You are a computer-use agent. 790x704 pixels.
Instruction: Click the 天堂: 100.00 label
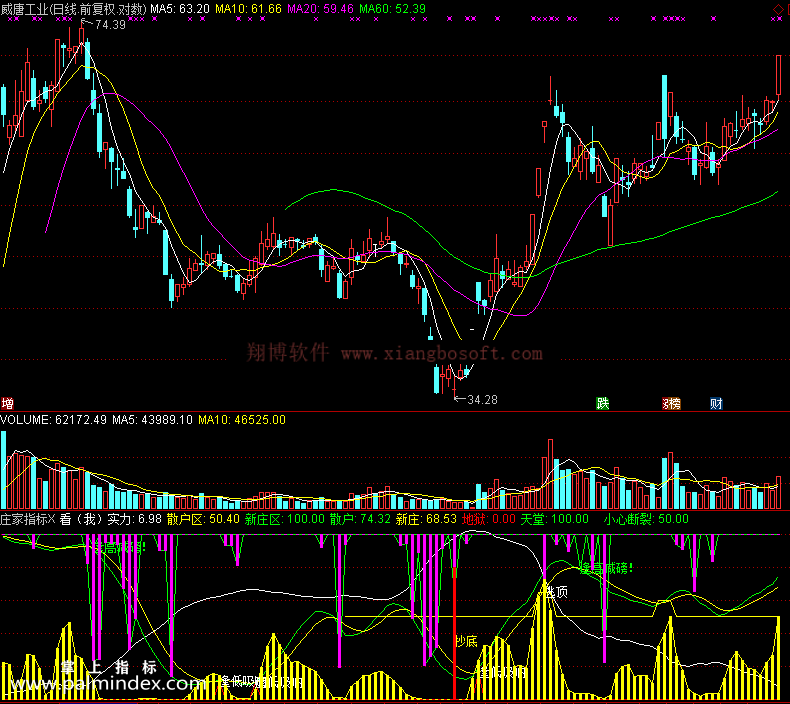pyautogui.click(x=554, y=519)
